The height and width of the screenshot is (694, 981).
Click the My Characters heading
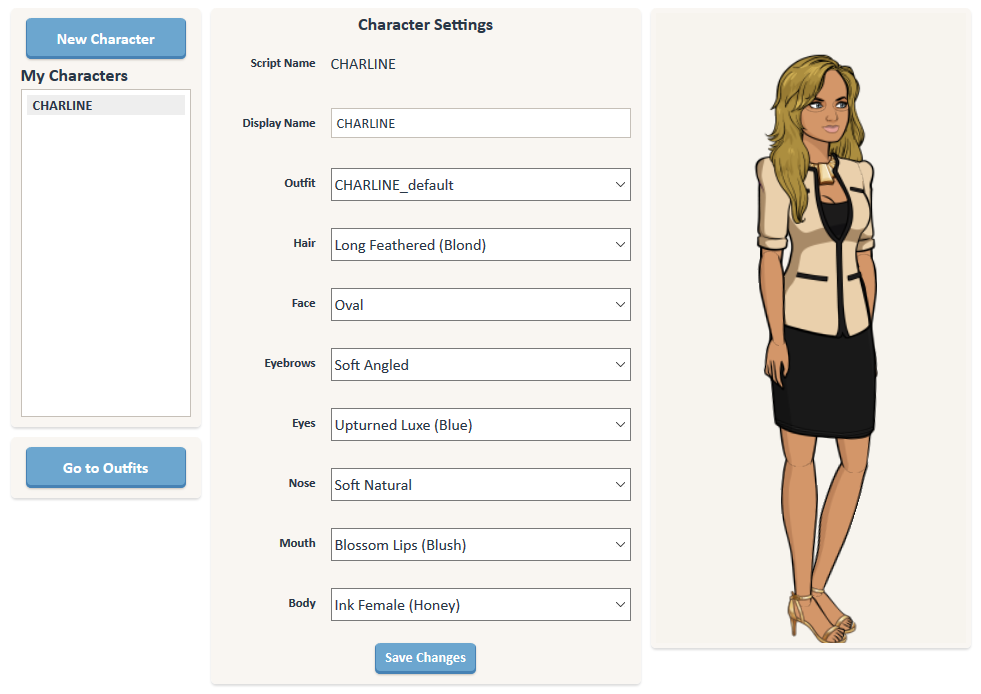click(x=74, y=76)
